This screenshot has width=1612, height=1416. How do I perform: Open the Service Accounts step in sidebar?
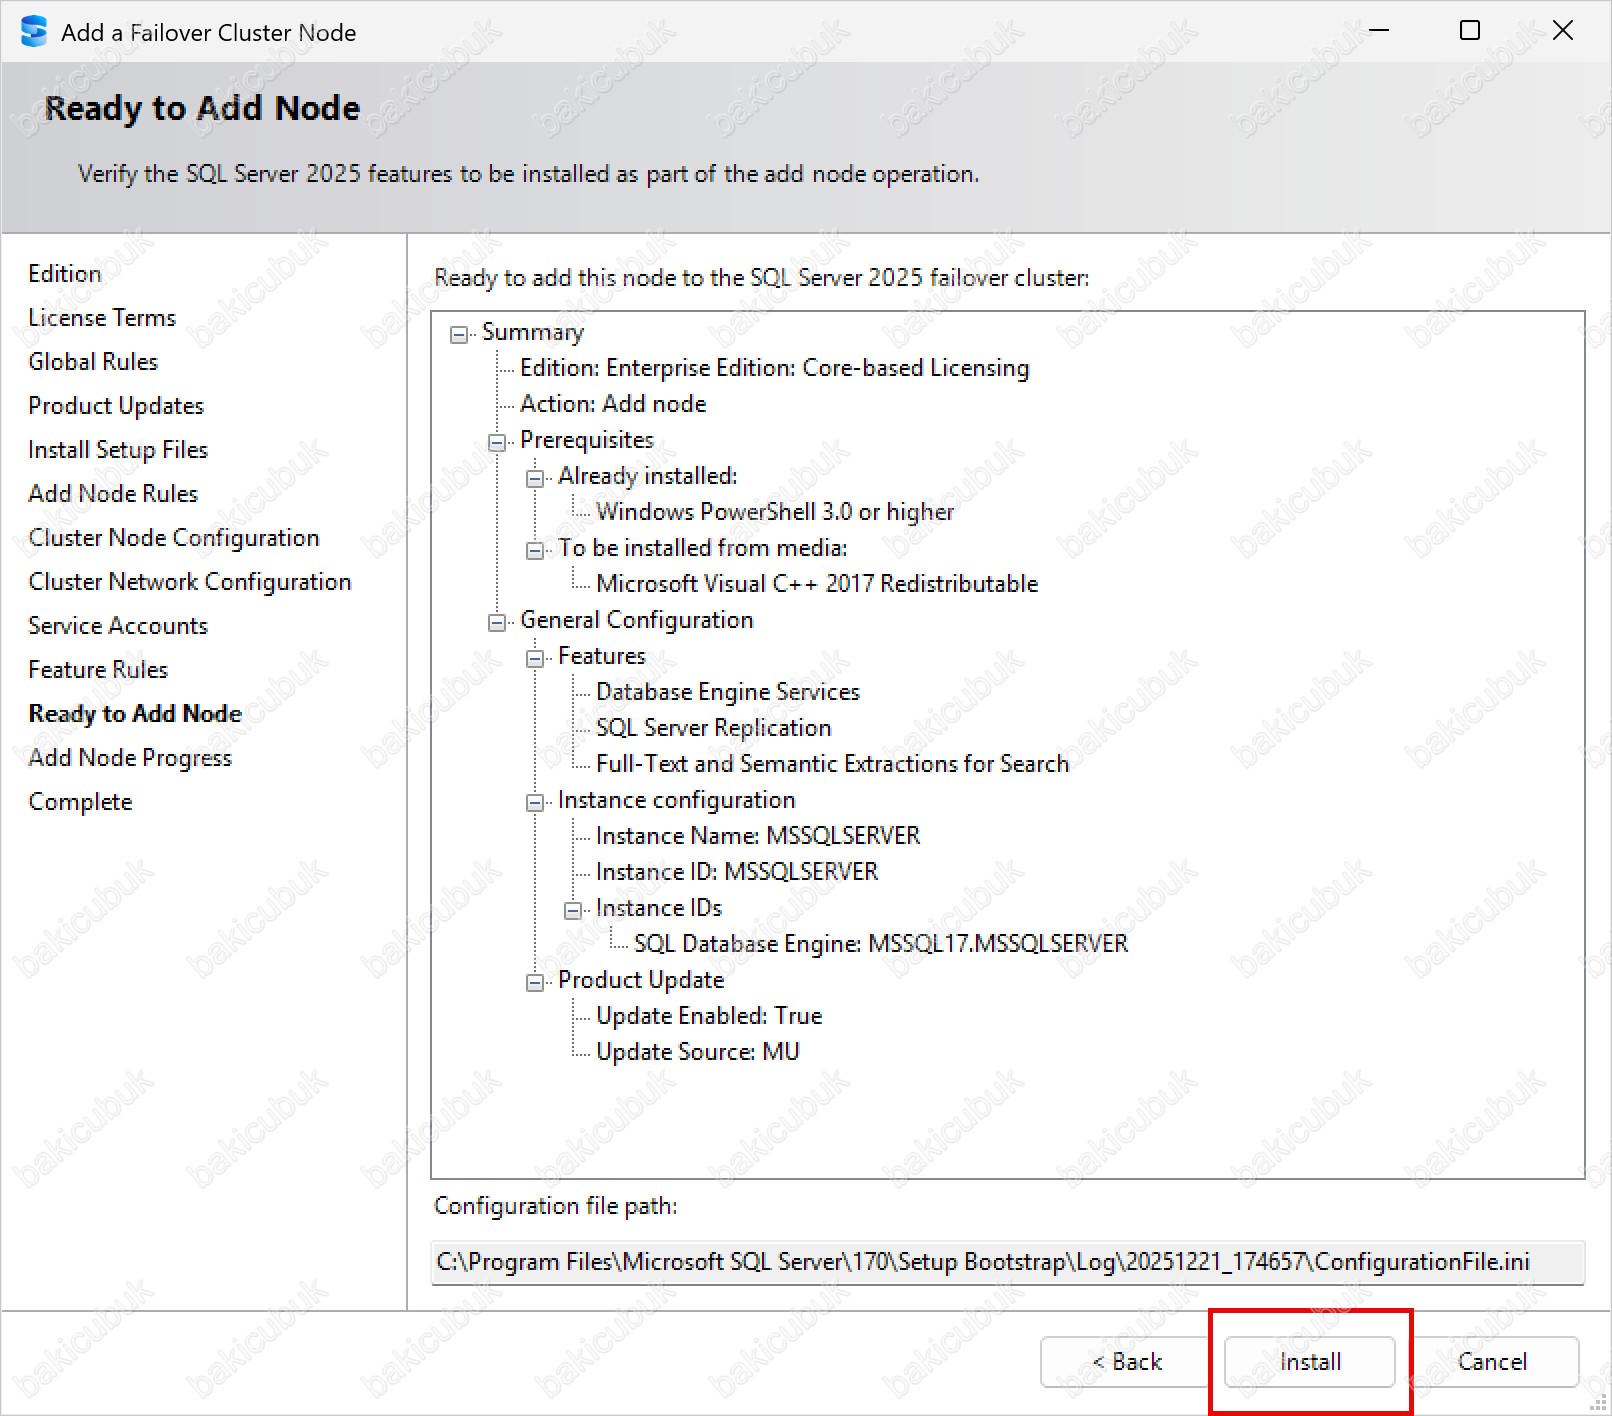[x=118, y=626]
